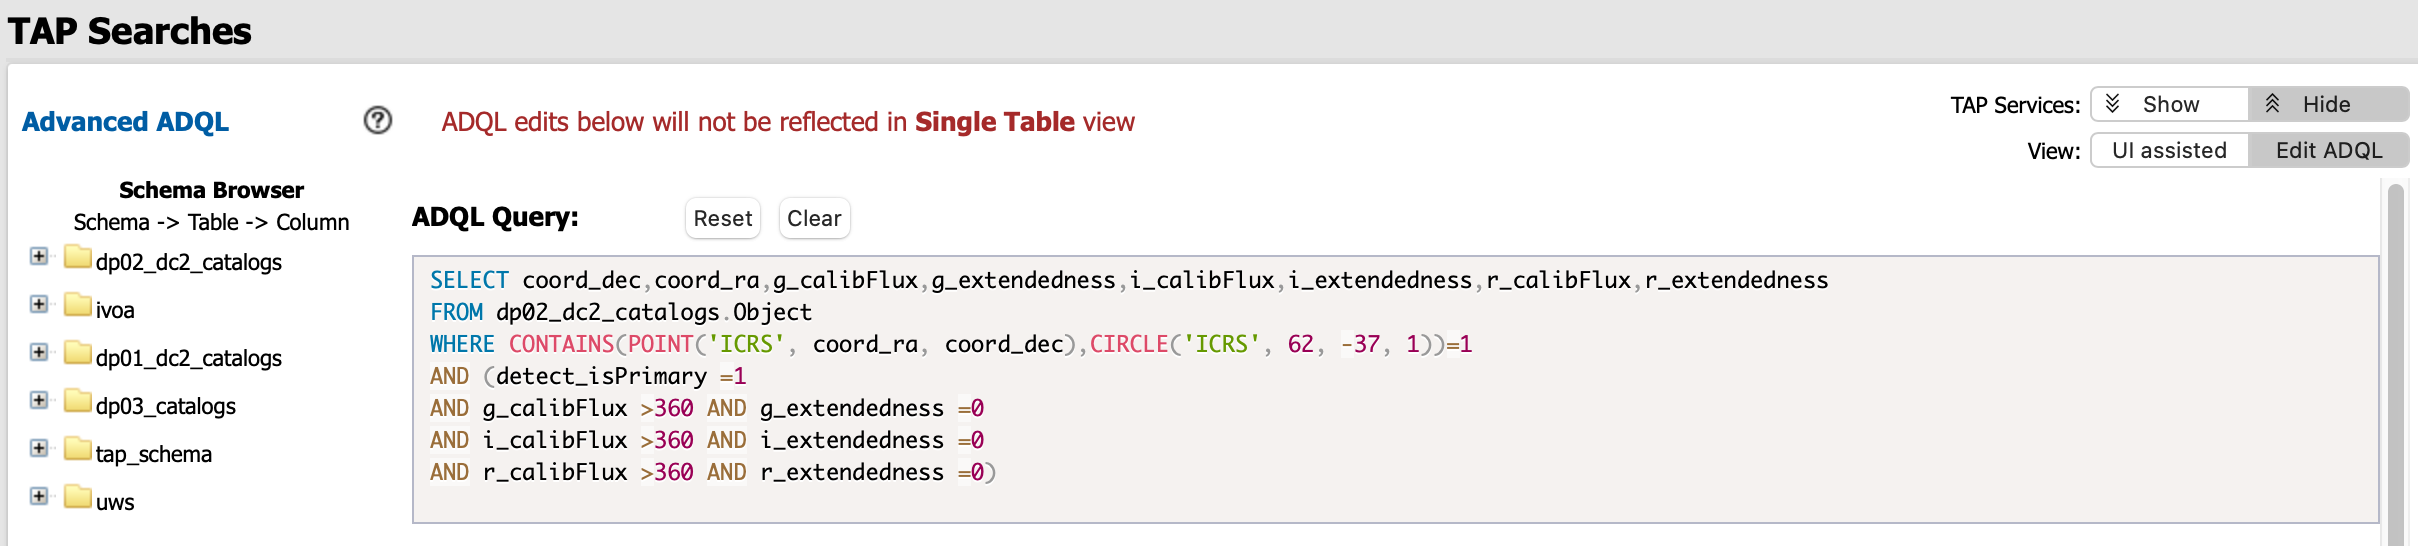This screenshot has width=2418, height=546.
Task: Click the uws folder icon
Action: point(77,498)
